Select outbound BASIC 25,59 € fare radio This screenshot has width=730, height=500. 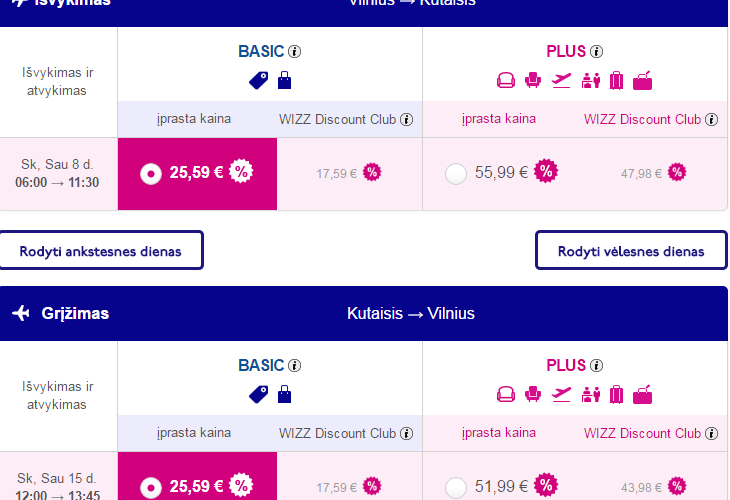click(x=151, y=173)
